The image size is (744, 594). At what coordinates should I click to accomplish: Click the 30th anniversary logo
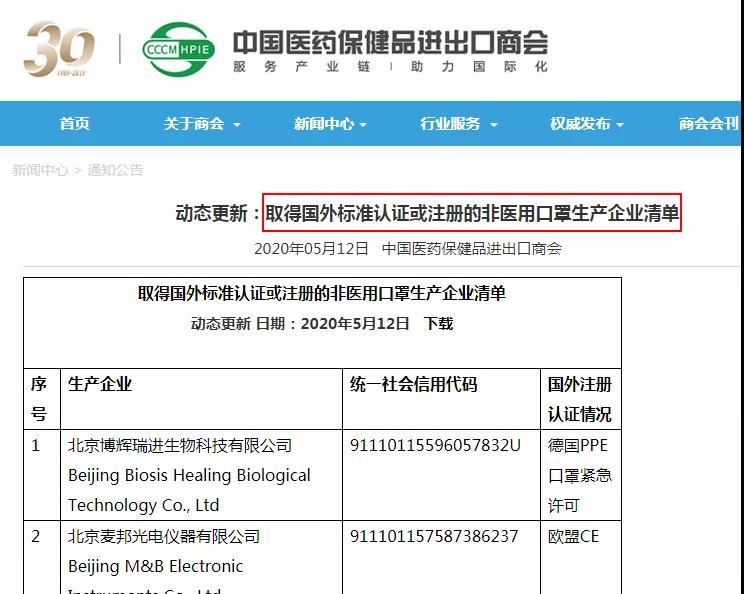pyautogui.click(x=59, y=48)
